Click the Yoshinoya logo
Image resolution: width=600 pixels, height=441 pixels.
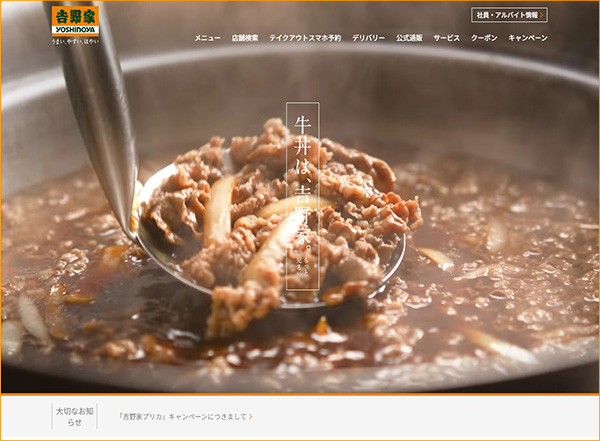tap(75, 21)
